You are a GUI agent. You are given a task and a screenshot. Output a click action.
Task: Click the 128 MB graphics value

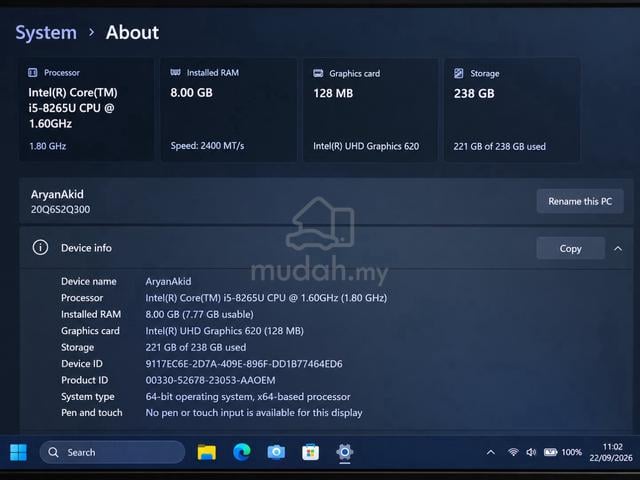[333, 93]
